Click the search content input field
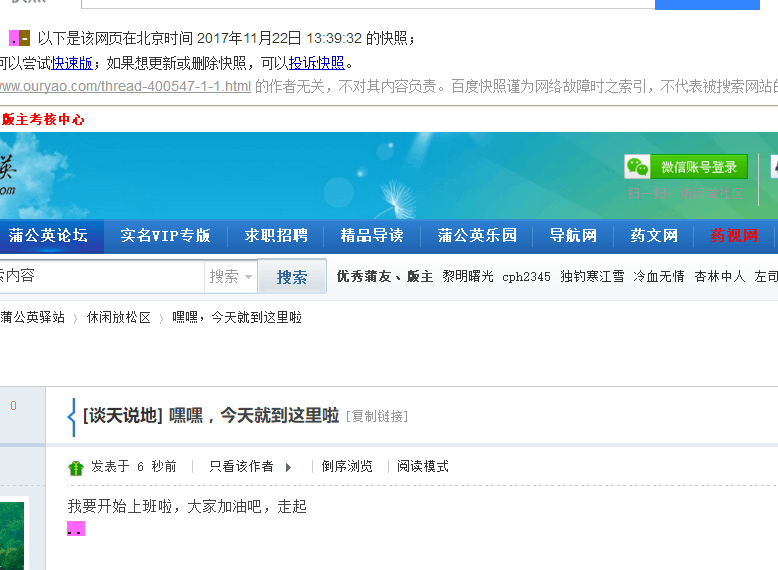Screen dimensions: 778x570 [102, 276]
